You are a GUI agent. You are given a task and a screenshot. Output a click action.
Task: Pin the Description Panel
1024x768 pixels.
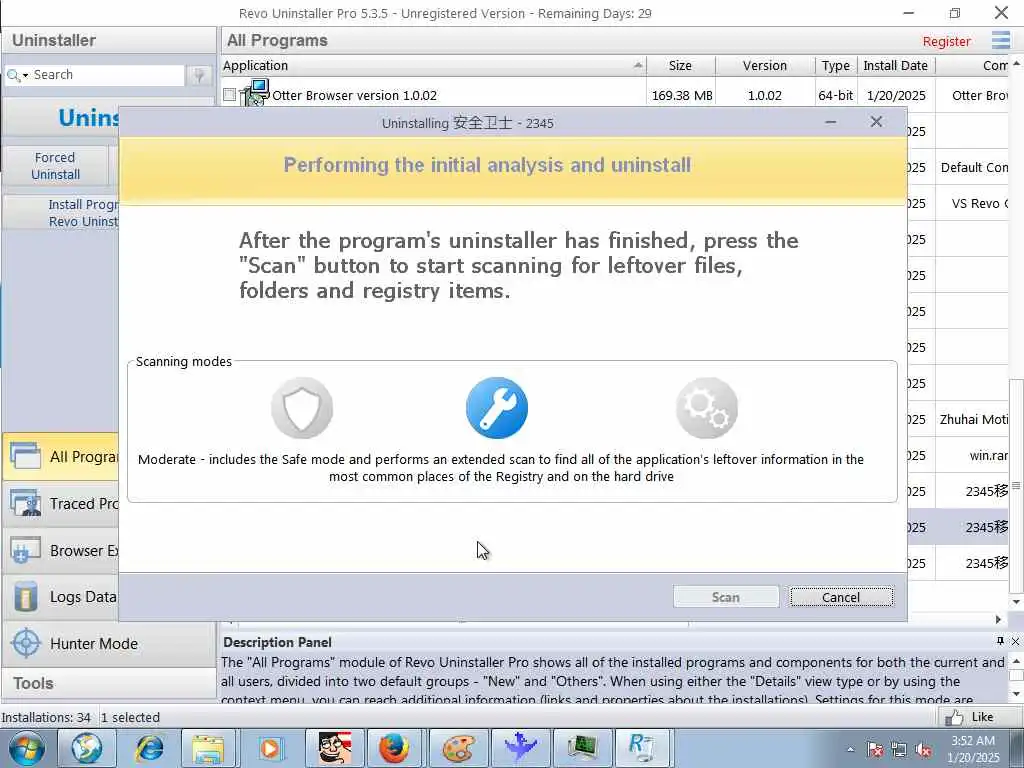pos(1000,641)
